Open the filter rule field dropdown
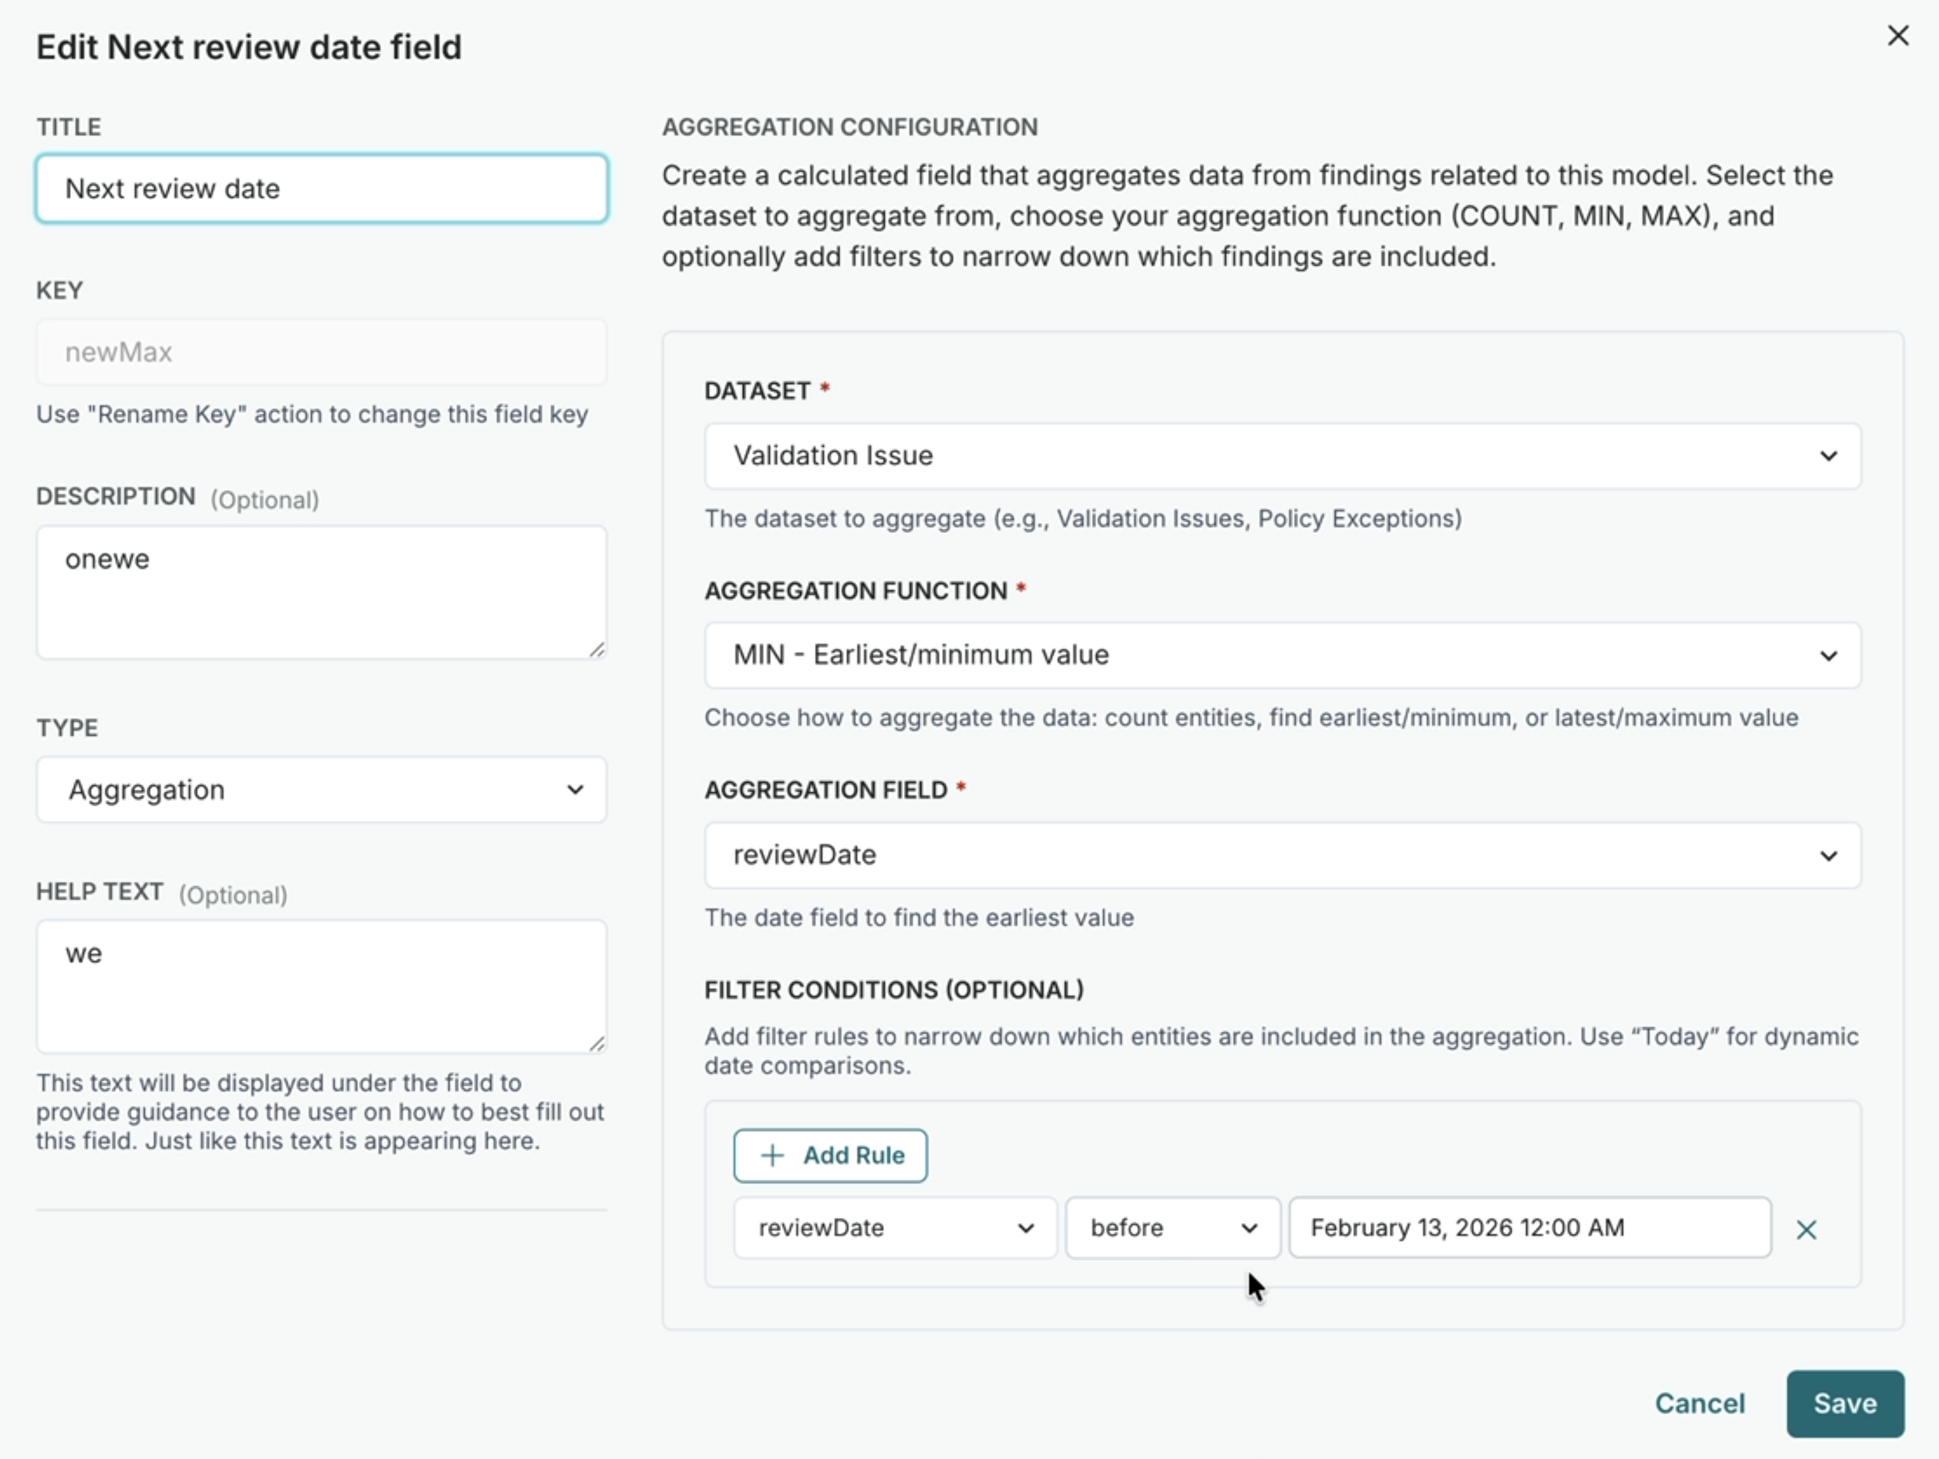Screen dimensions: 1939x1459 point(894,1228)
